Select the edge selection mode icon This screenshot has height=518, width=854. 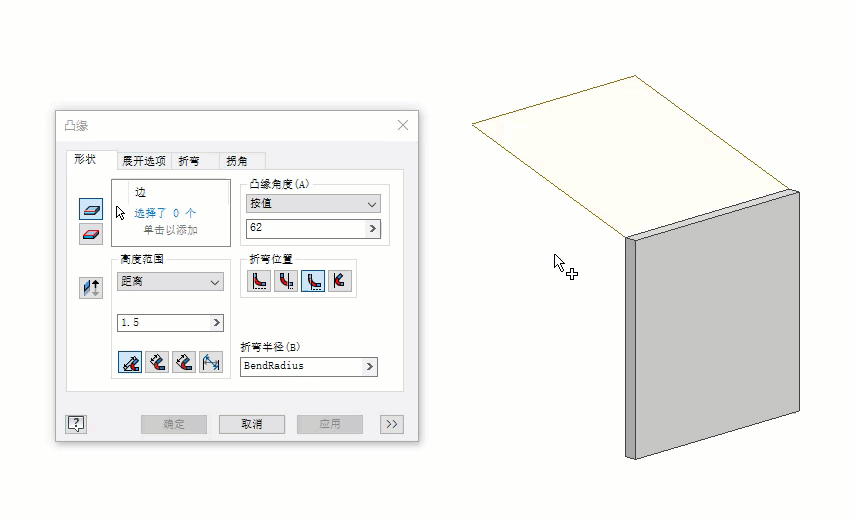click(91, 209)
